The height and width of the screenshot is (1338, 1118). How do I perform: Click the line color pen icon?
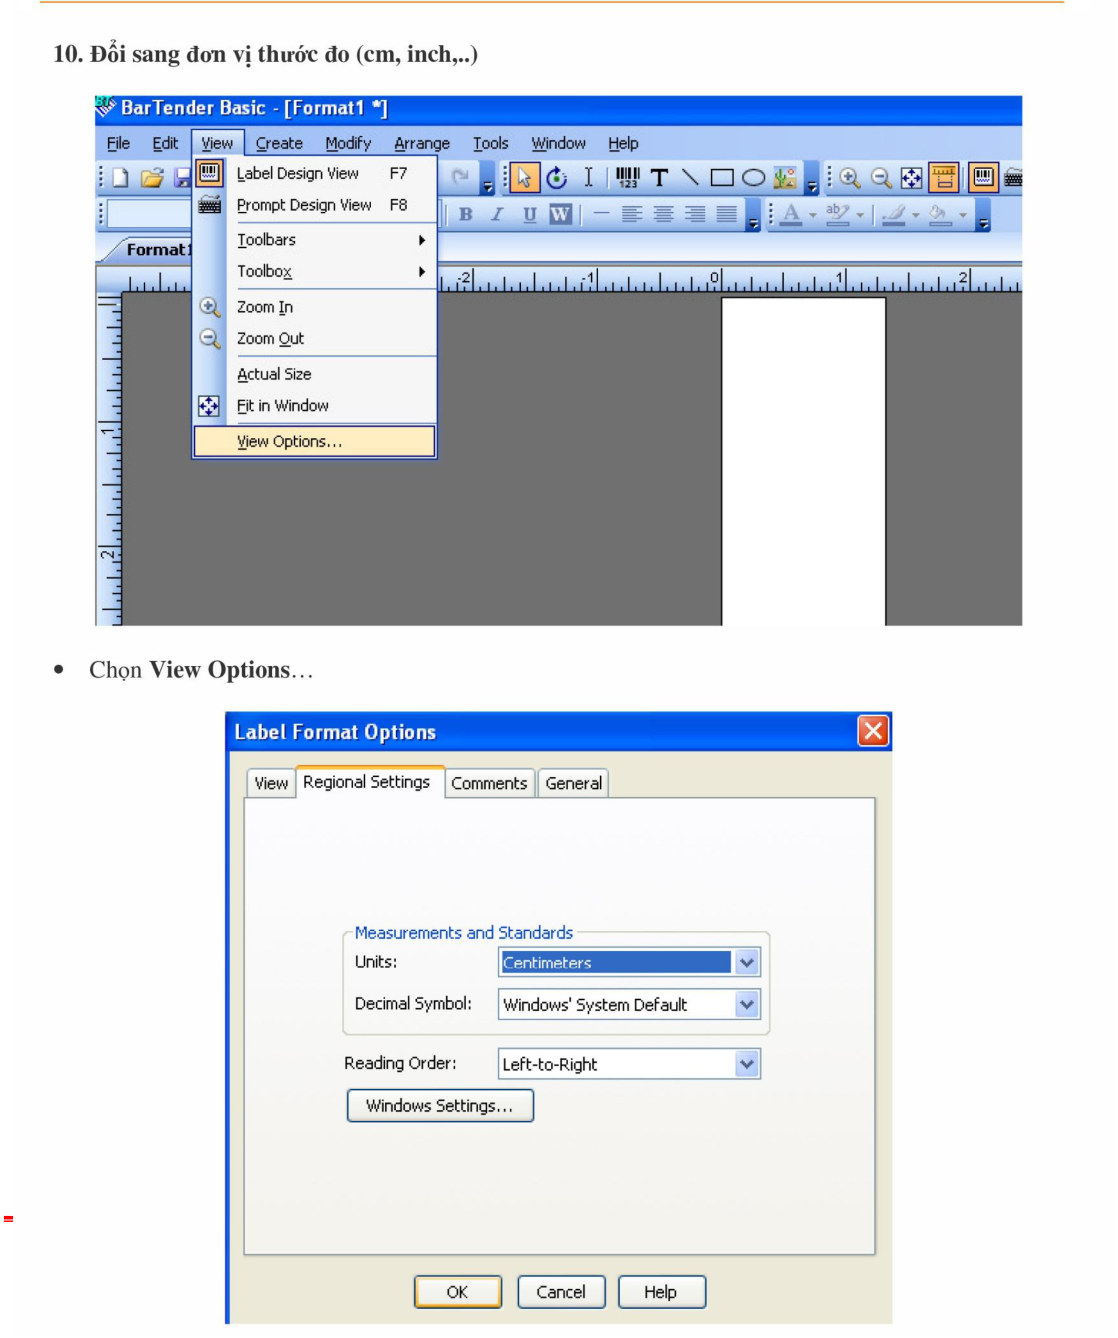tap(894, 214)
